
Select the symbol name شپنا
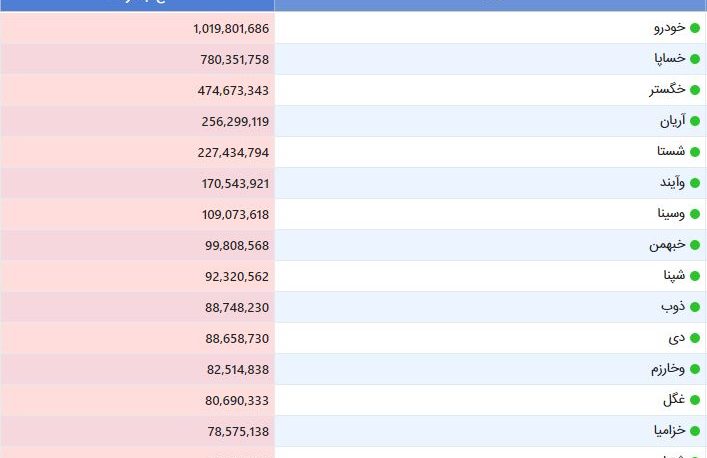tap(675, 275)
